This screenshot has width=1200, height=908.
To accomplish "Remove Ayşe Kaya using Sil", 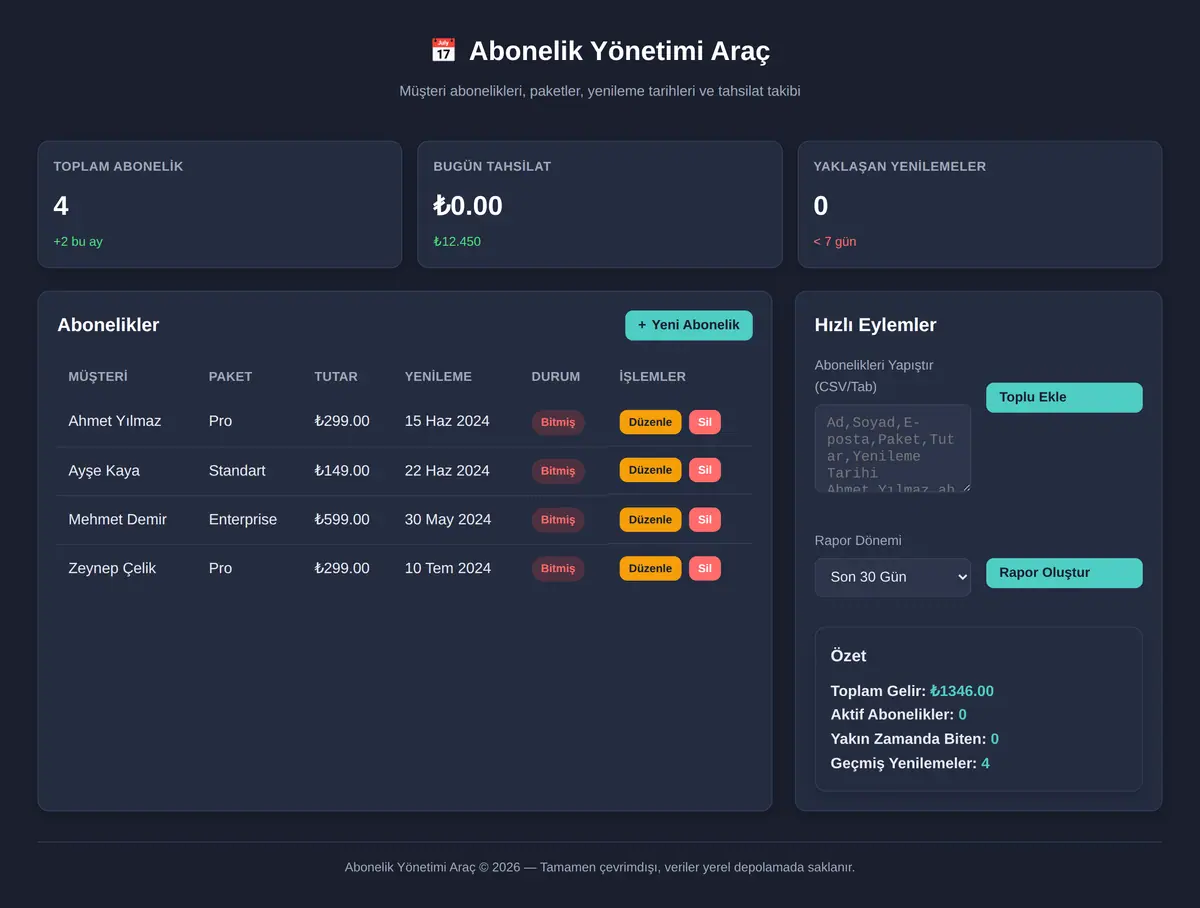I will click(705, 470).
